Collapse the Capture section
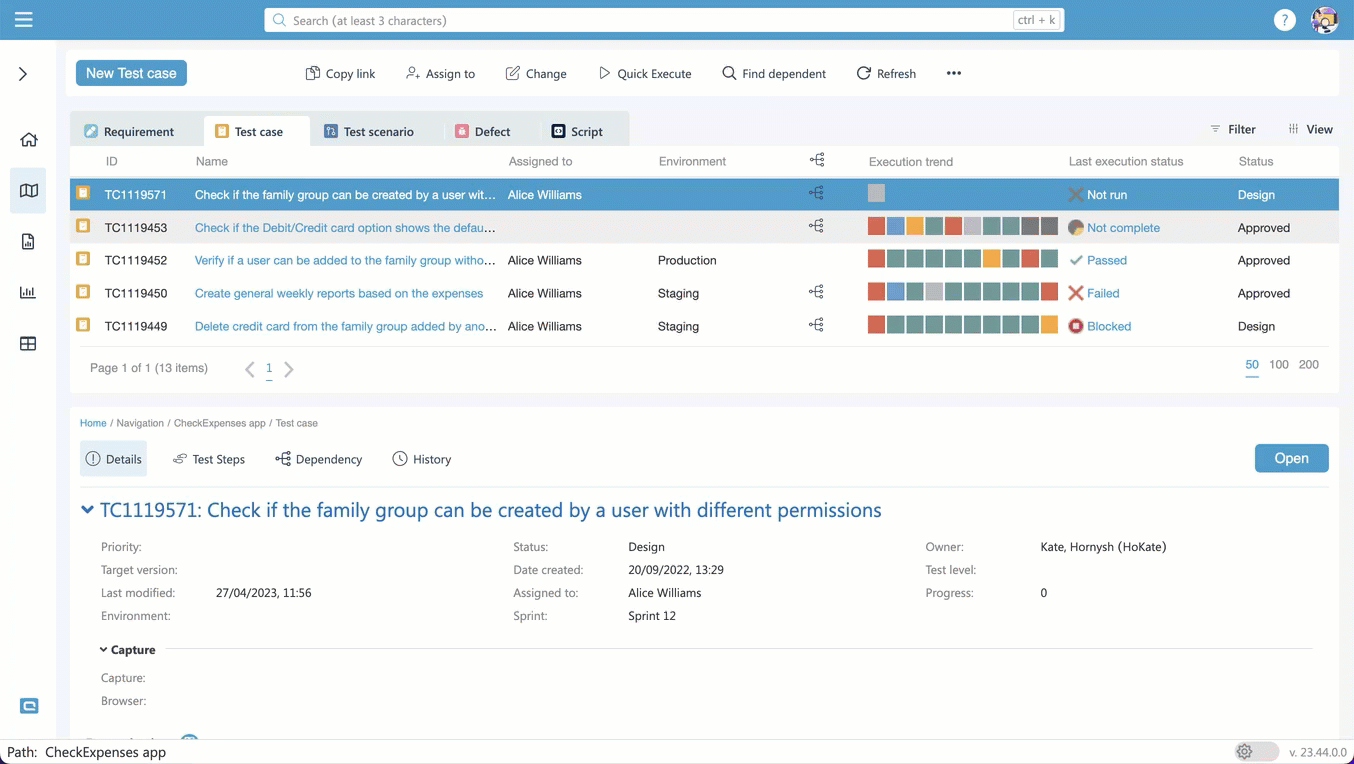The image size is (1354, 764). (x=104, y=650)
